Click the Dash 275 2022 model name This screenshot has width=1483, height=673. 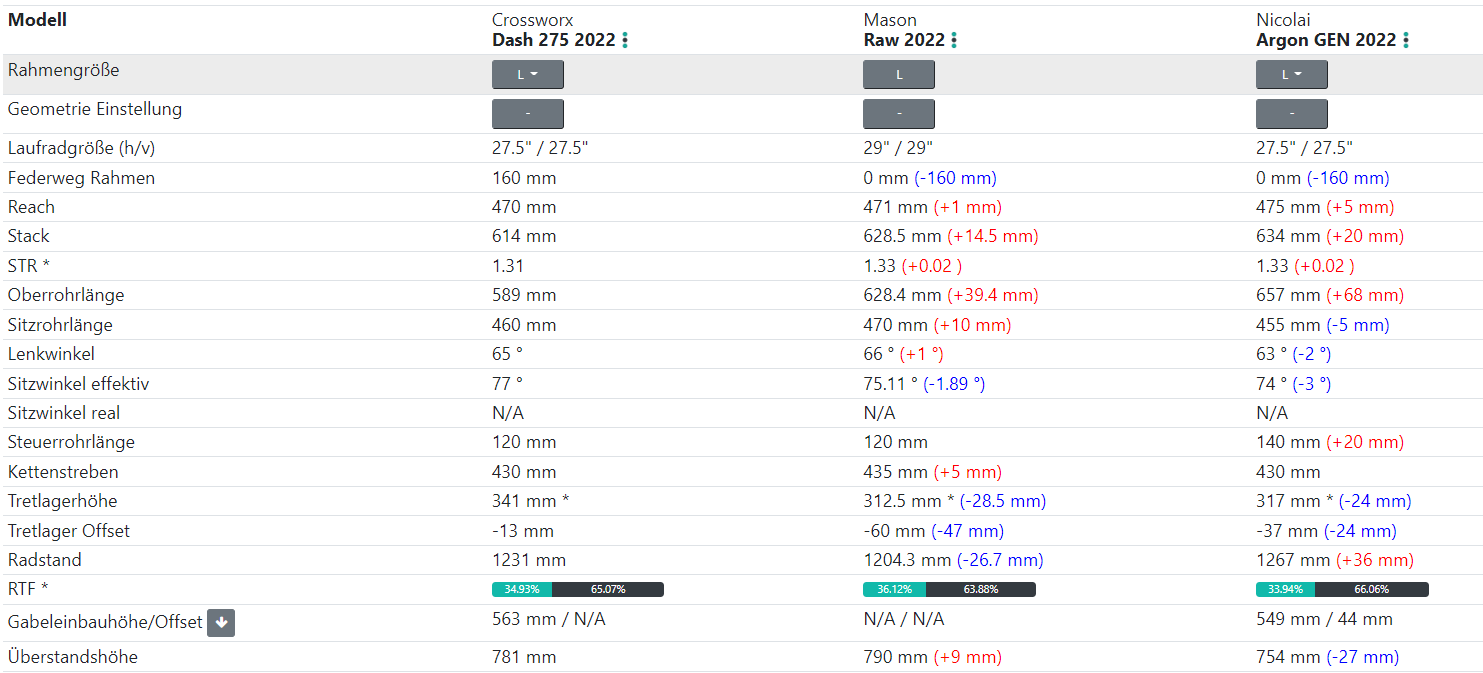point(553,40)
